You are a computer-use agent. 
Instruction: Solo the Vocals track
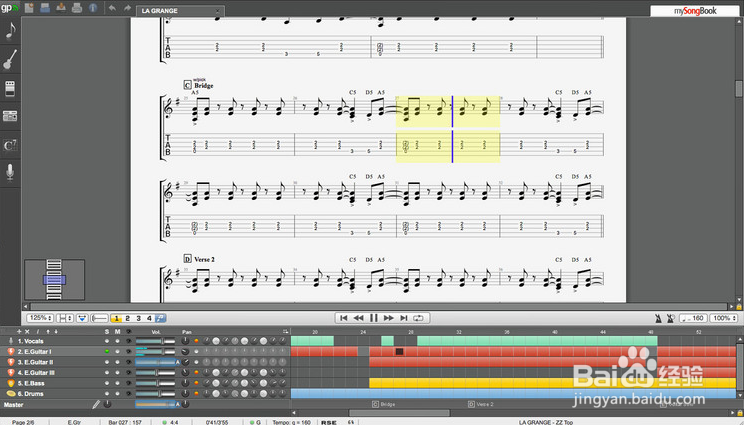click(107, 341)
